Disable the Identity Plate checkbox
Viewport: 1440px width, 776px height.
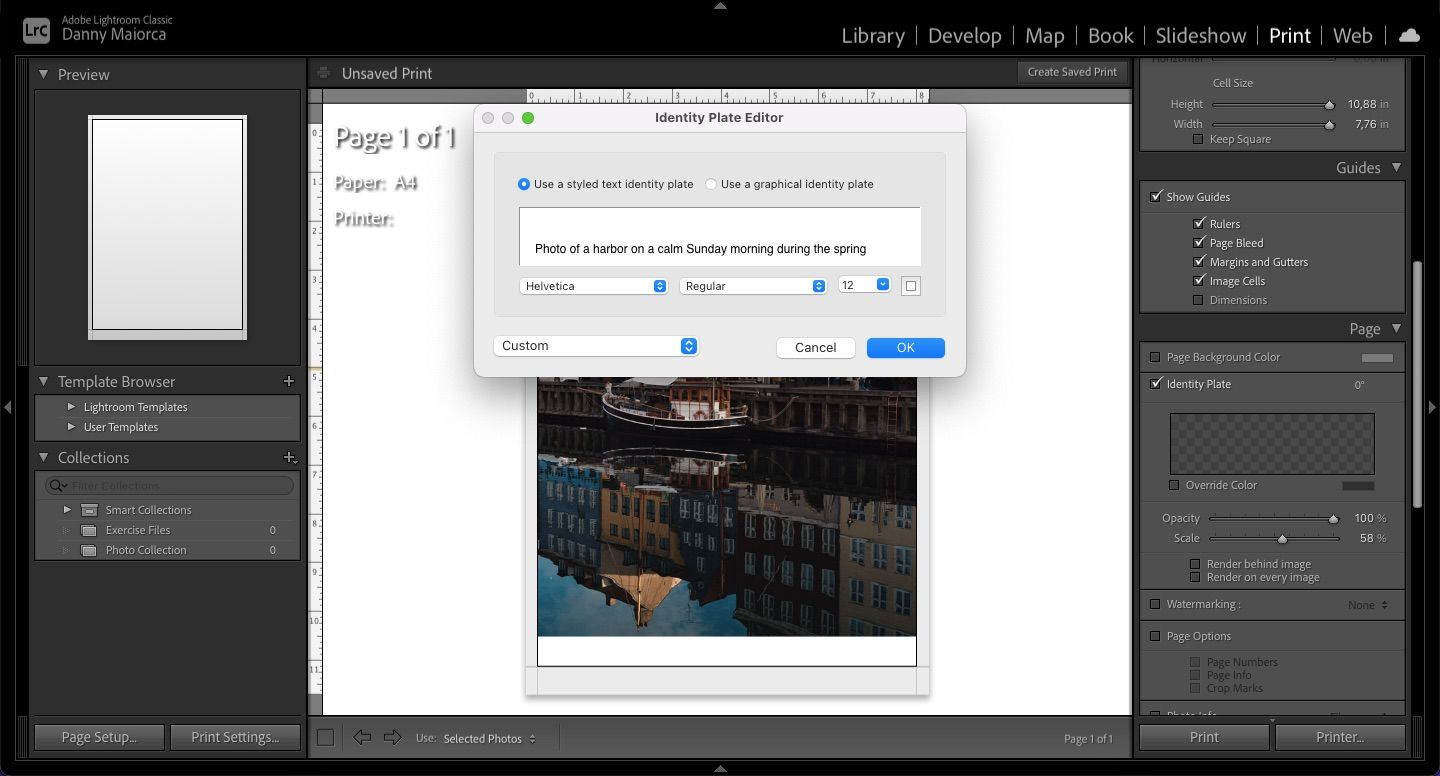pyautogui.click(x=1156, y=384)
